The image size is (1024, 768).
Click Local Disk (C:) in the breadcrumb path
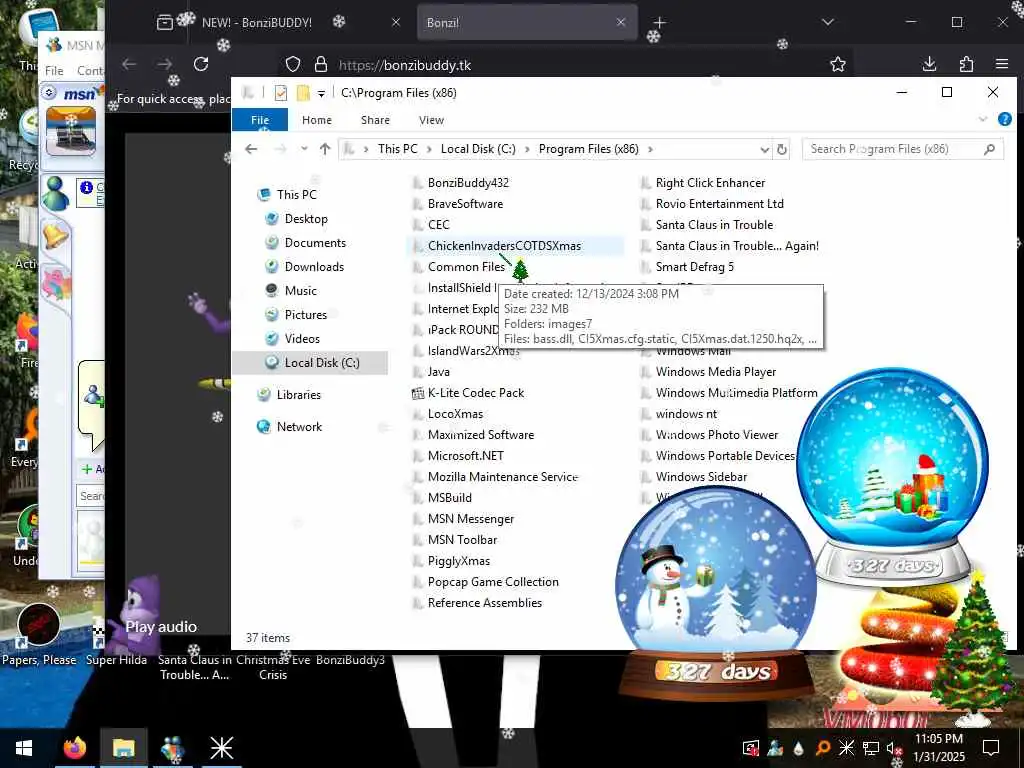tap(478, 149)
